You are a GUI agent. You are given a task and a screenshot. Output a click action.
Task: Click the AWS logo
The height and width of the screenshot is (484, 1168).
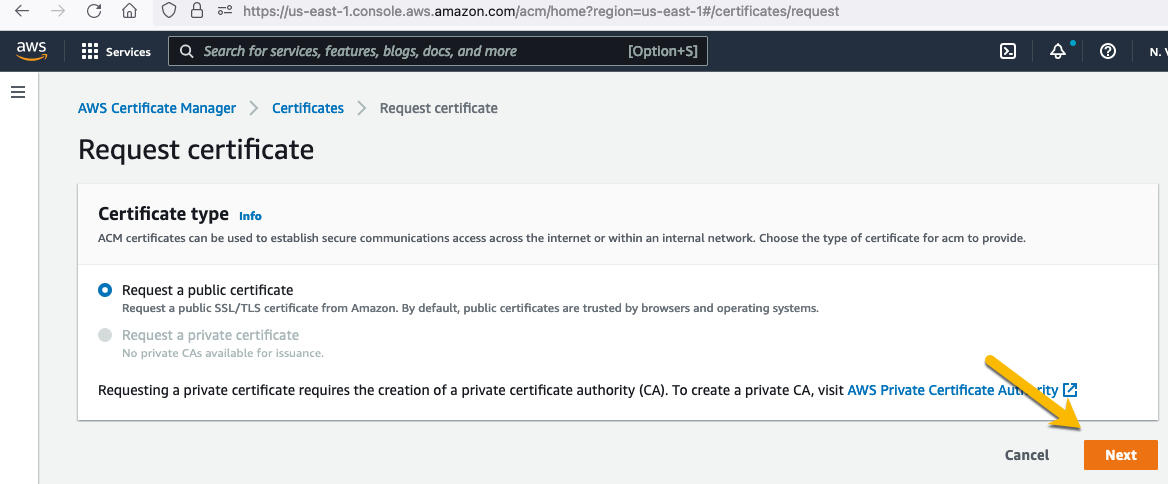[x=31, y=51]
